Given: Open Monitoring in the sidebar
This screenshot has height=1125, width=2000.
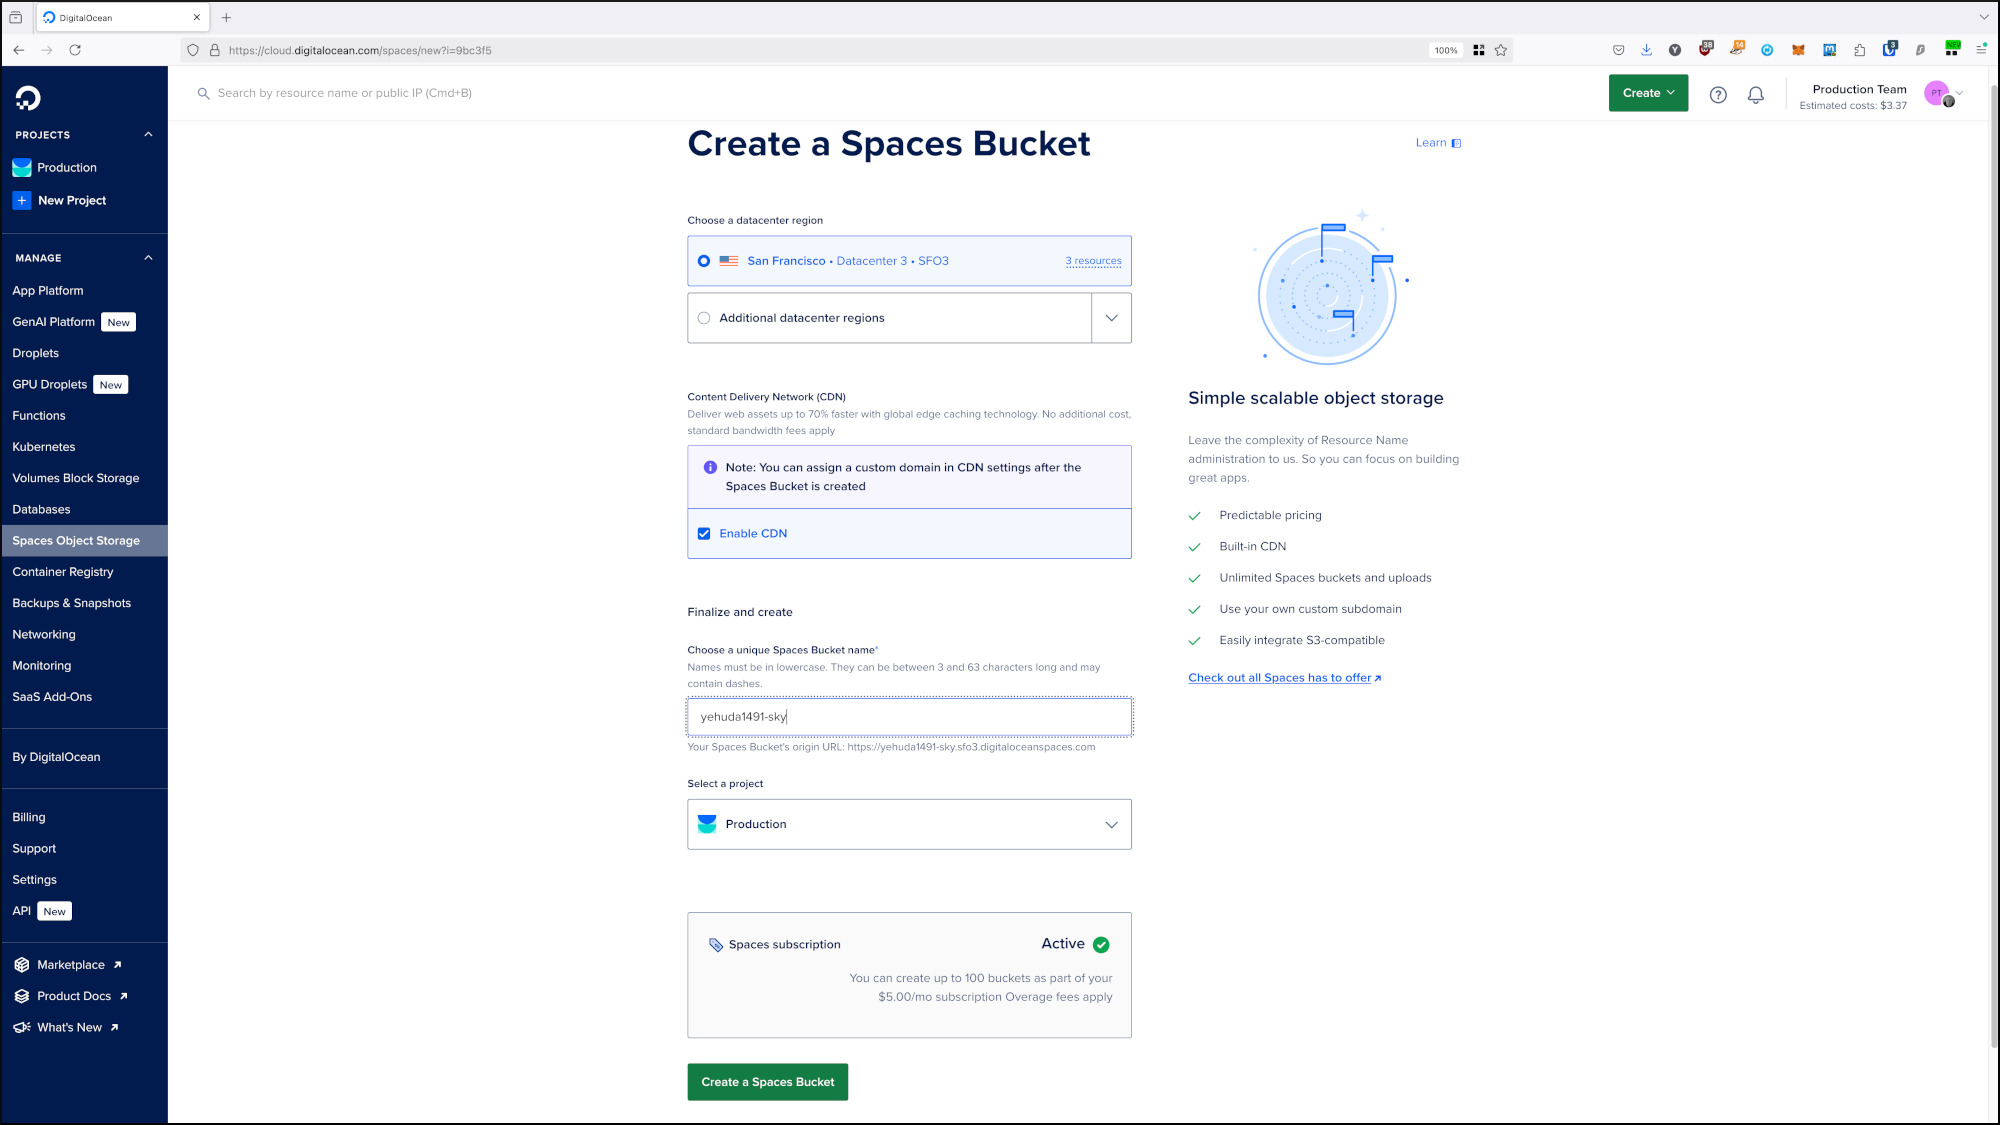Looking at the screenshot, I should [x=42, y=666].
